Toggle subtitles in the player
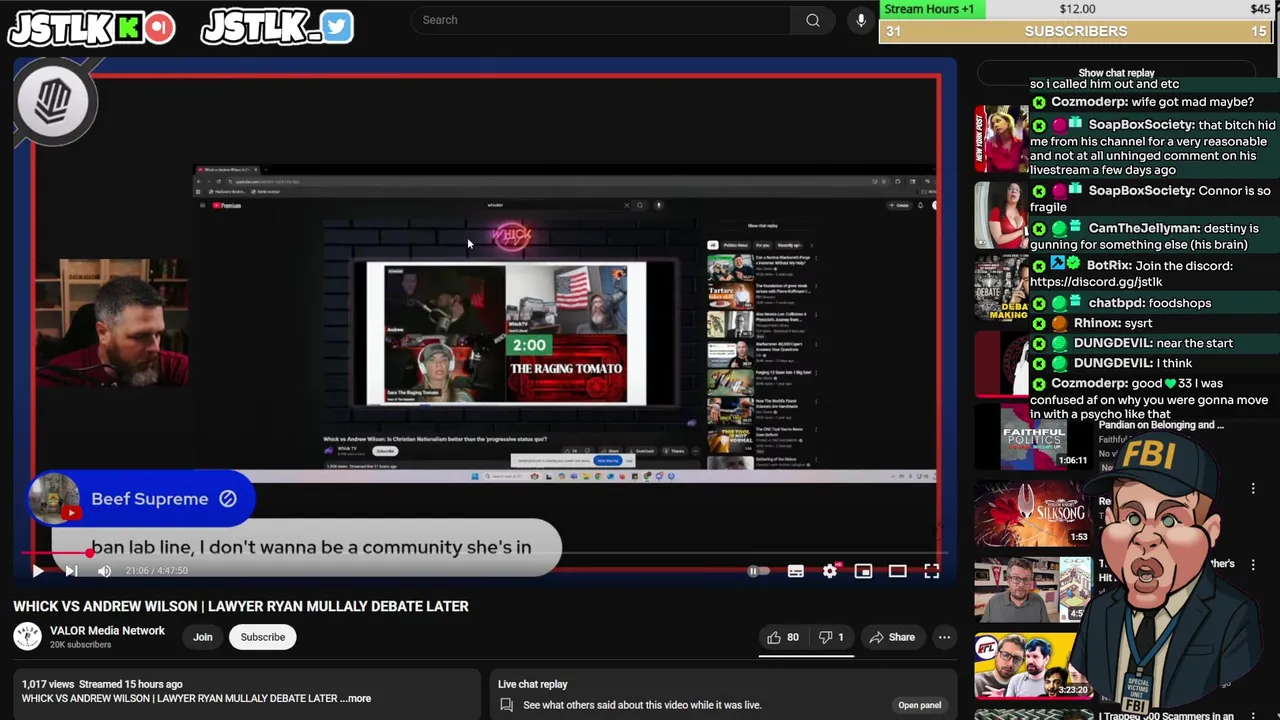The height and width of the screenshot is (720, 1280). [x=796, y=571]
